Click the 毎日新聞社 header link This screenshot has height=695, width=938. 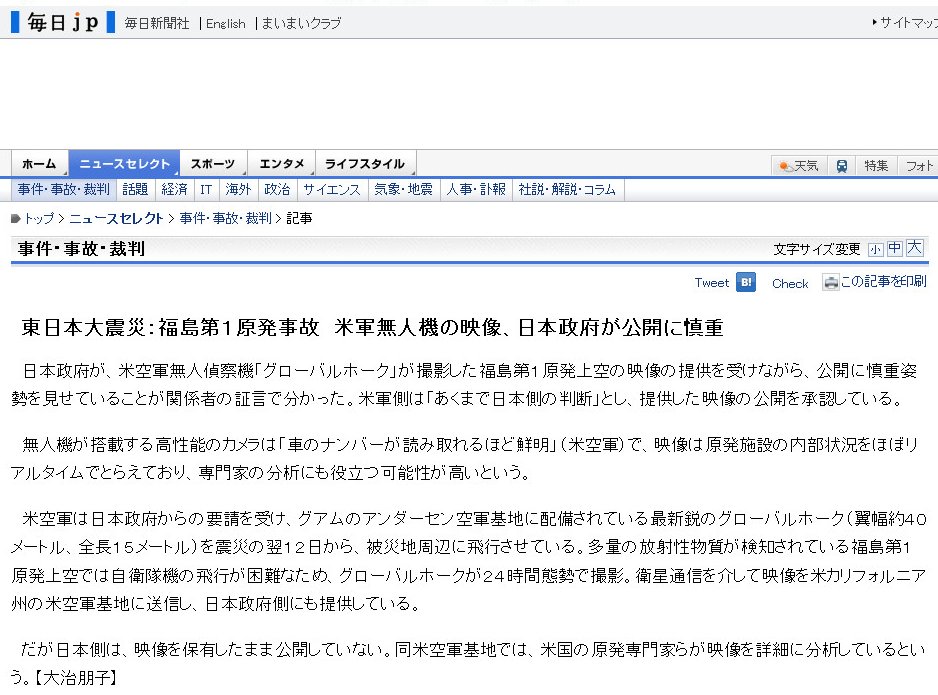pyautogui.click(x=157, y=23)
